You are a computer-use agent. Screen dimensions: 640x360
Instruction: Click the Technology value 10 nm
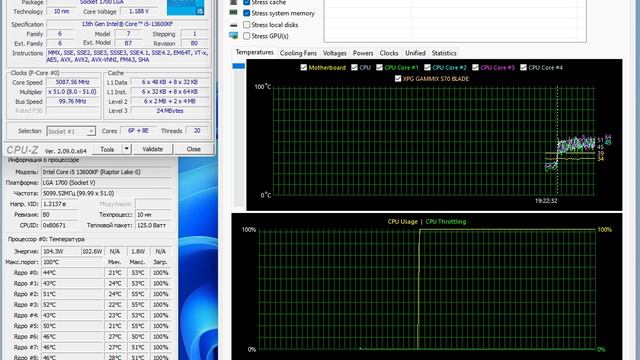62,11
